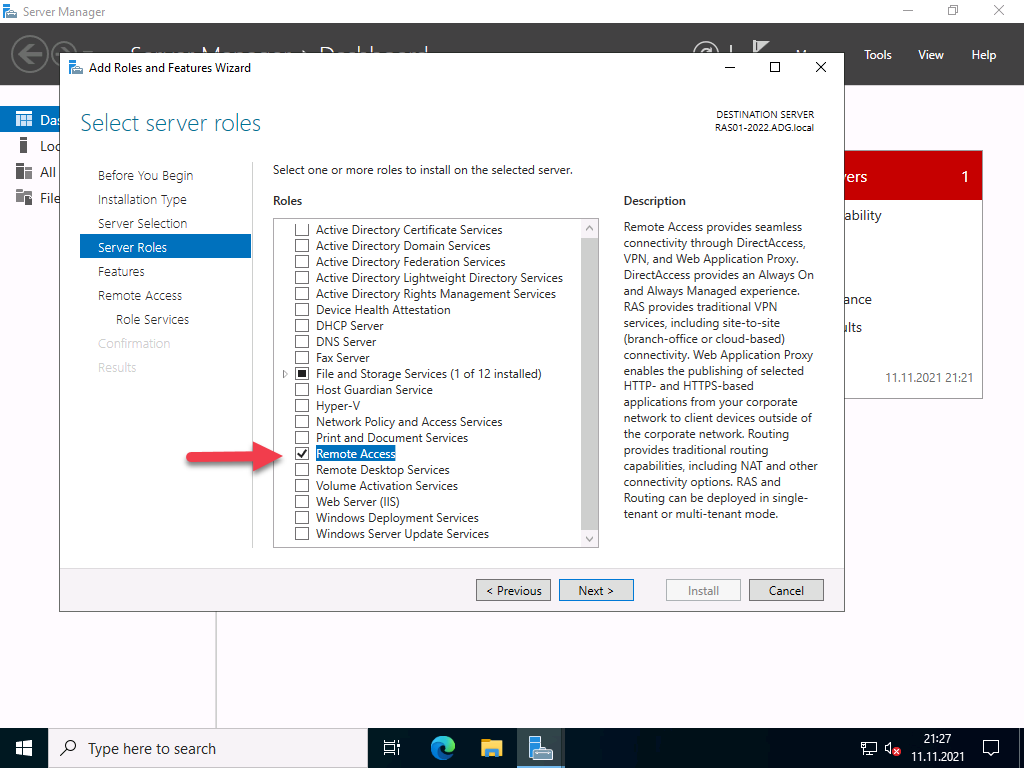Viewport: 1024px width, 768px height.
Task: Click the Next button
Action: tap(596, 590)
